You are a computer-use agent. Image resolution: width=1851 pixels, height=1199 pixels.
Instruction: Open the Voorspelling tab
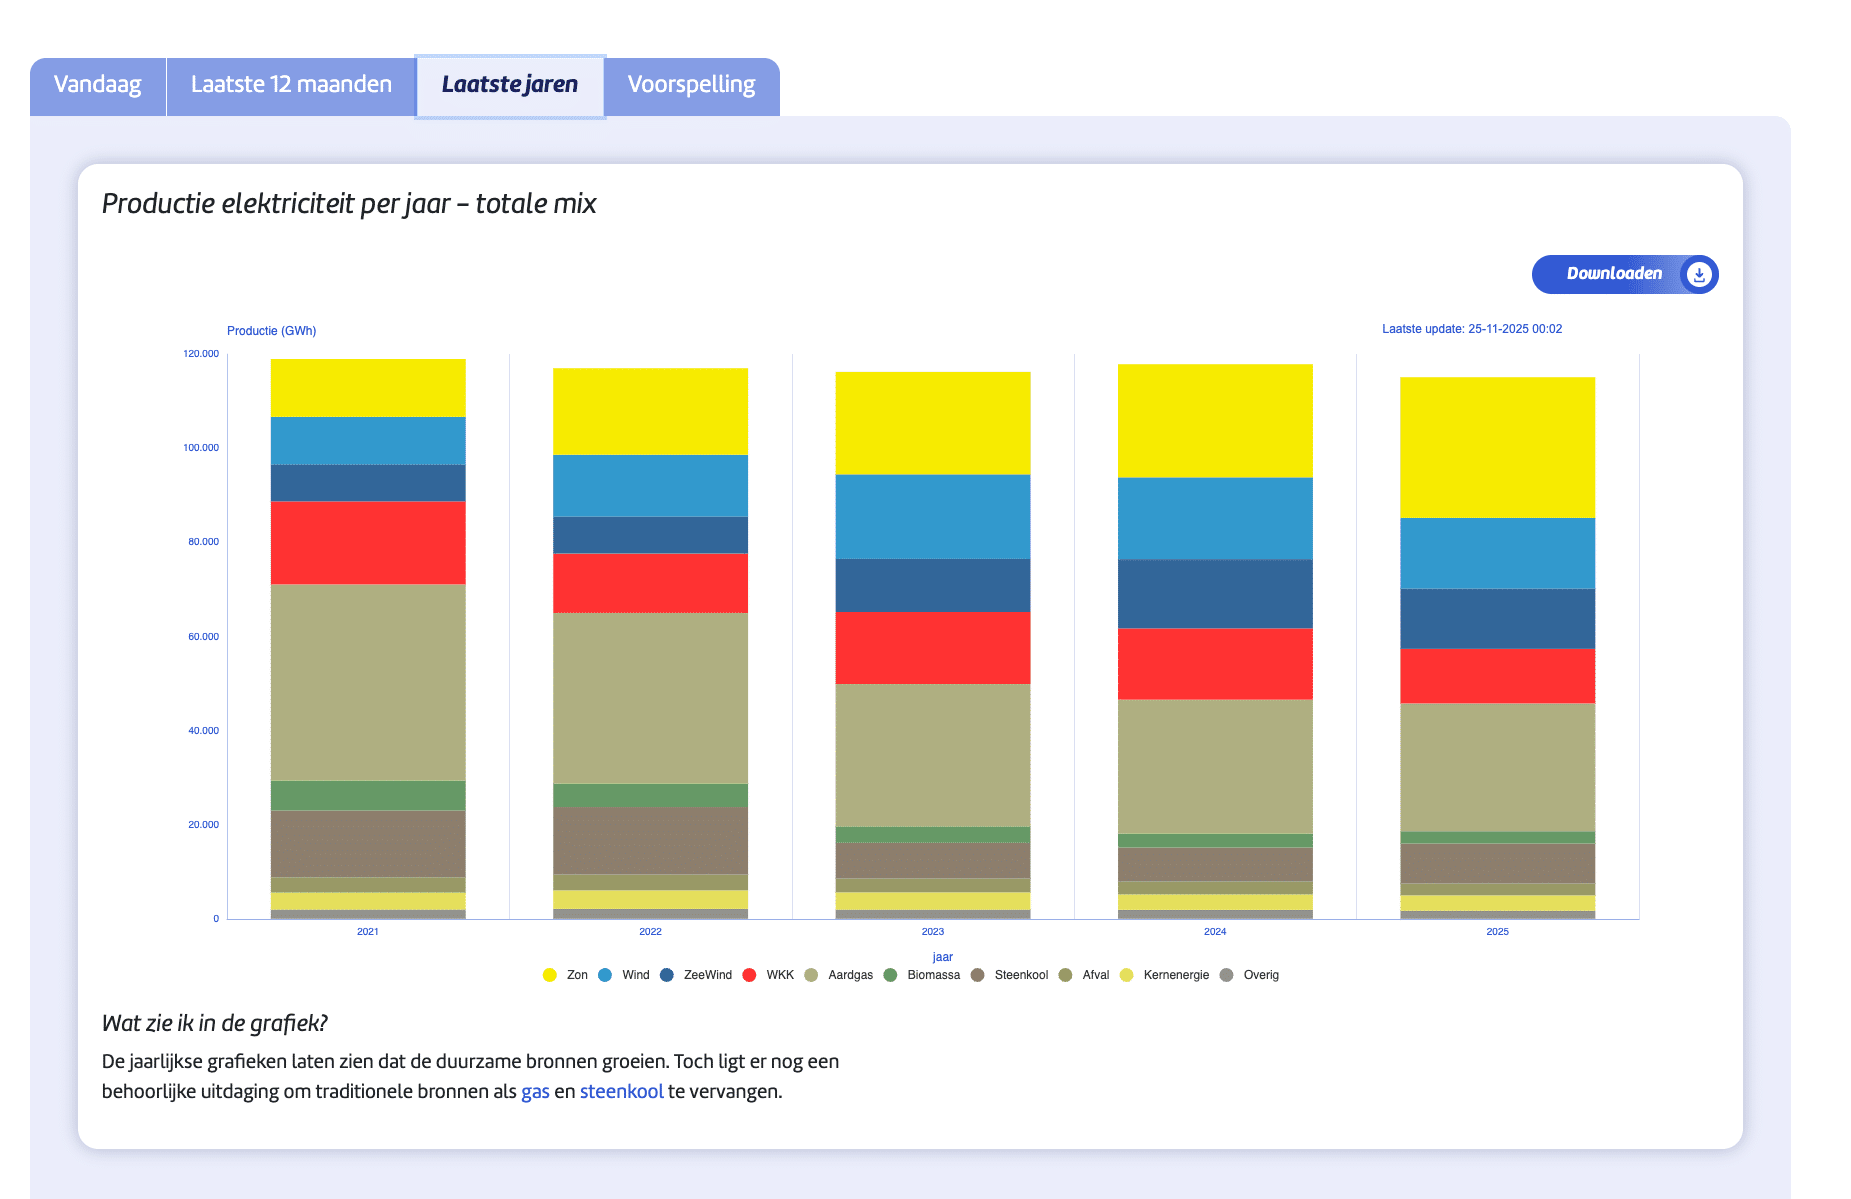pos(691,85)
